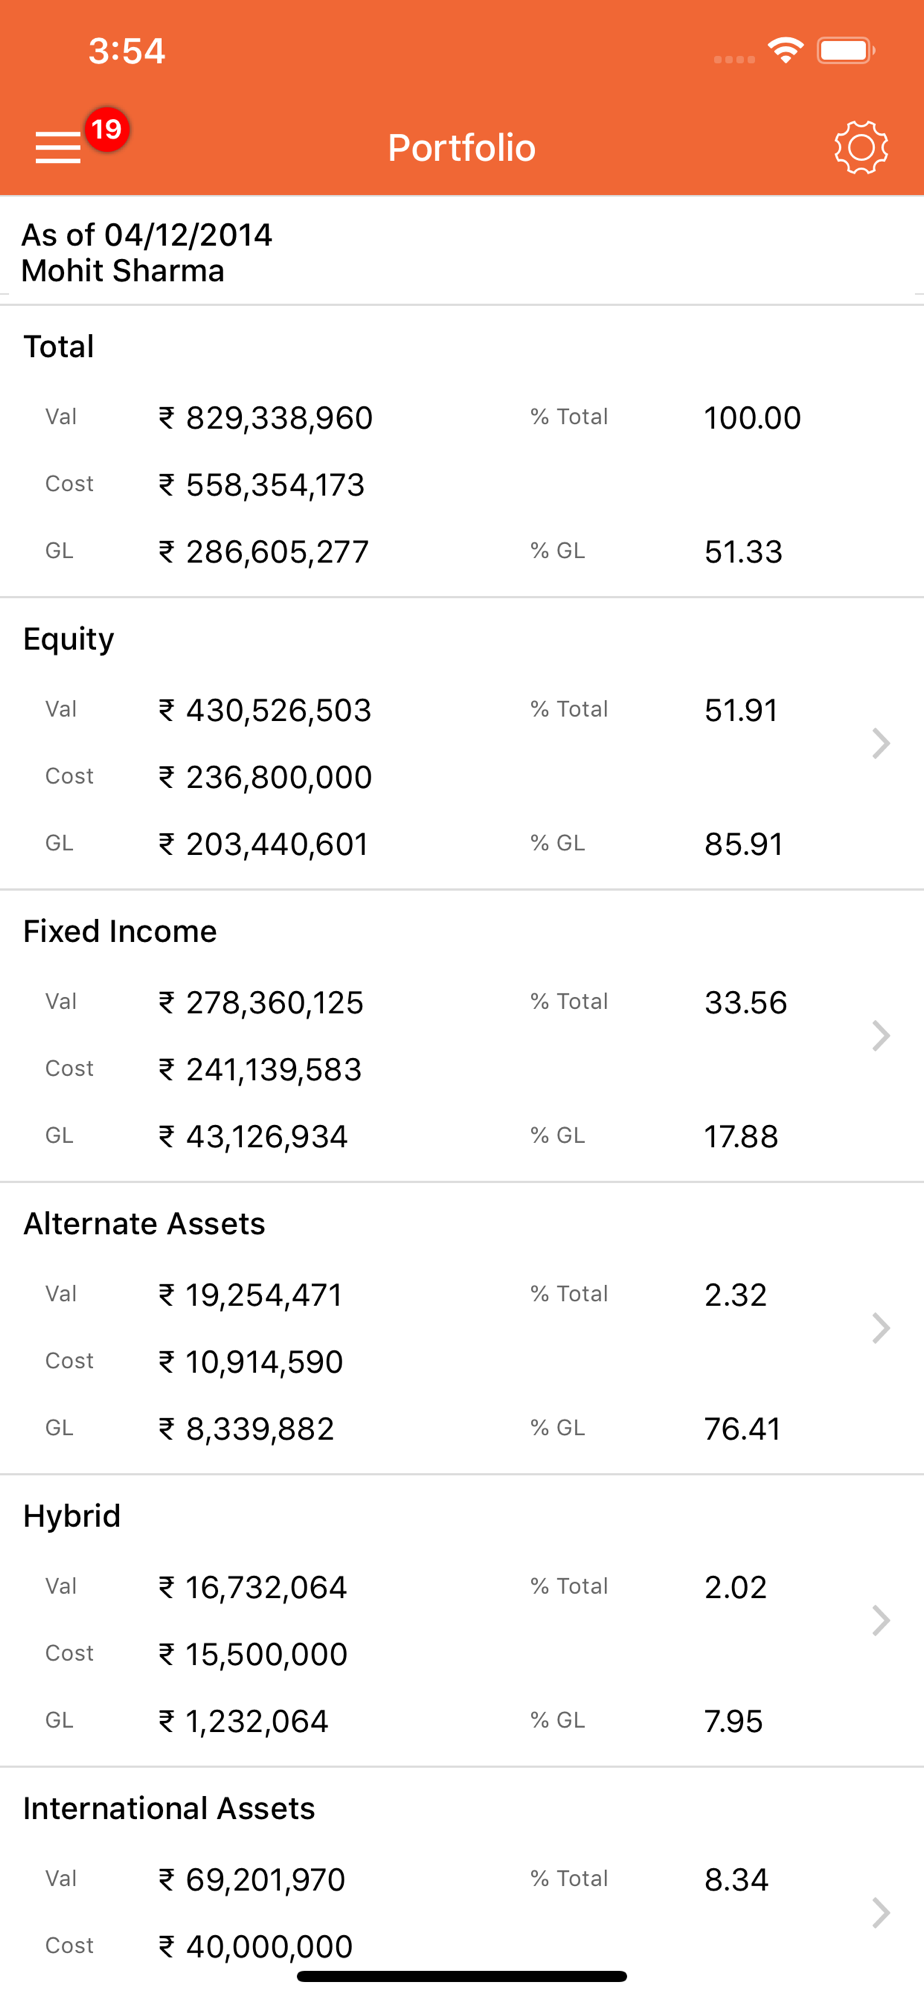Select the Fixed Income heading
Viewport: 924px width, 2000px height.
tap(120, 931)
